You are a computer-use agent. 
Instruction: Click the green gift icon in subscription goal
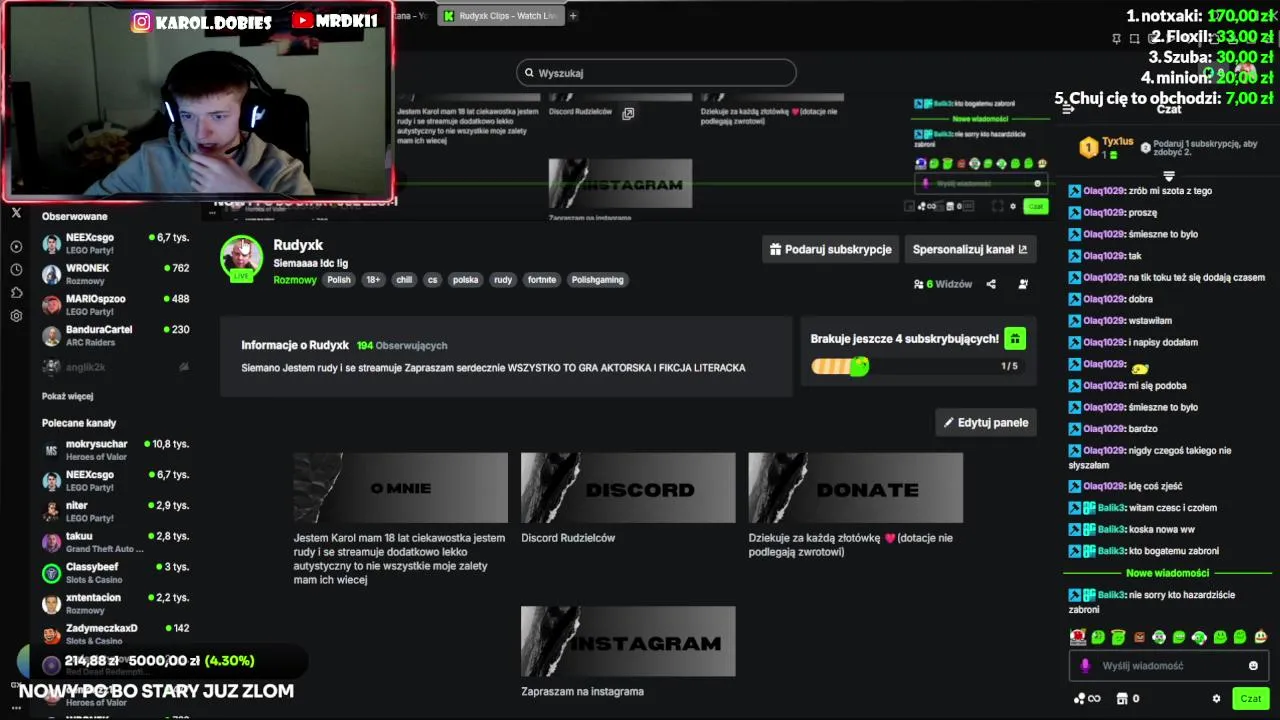(x=1014, y=339)
